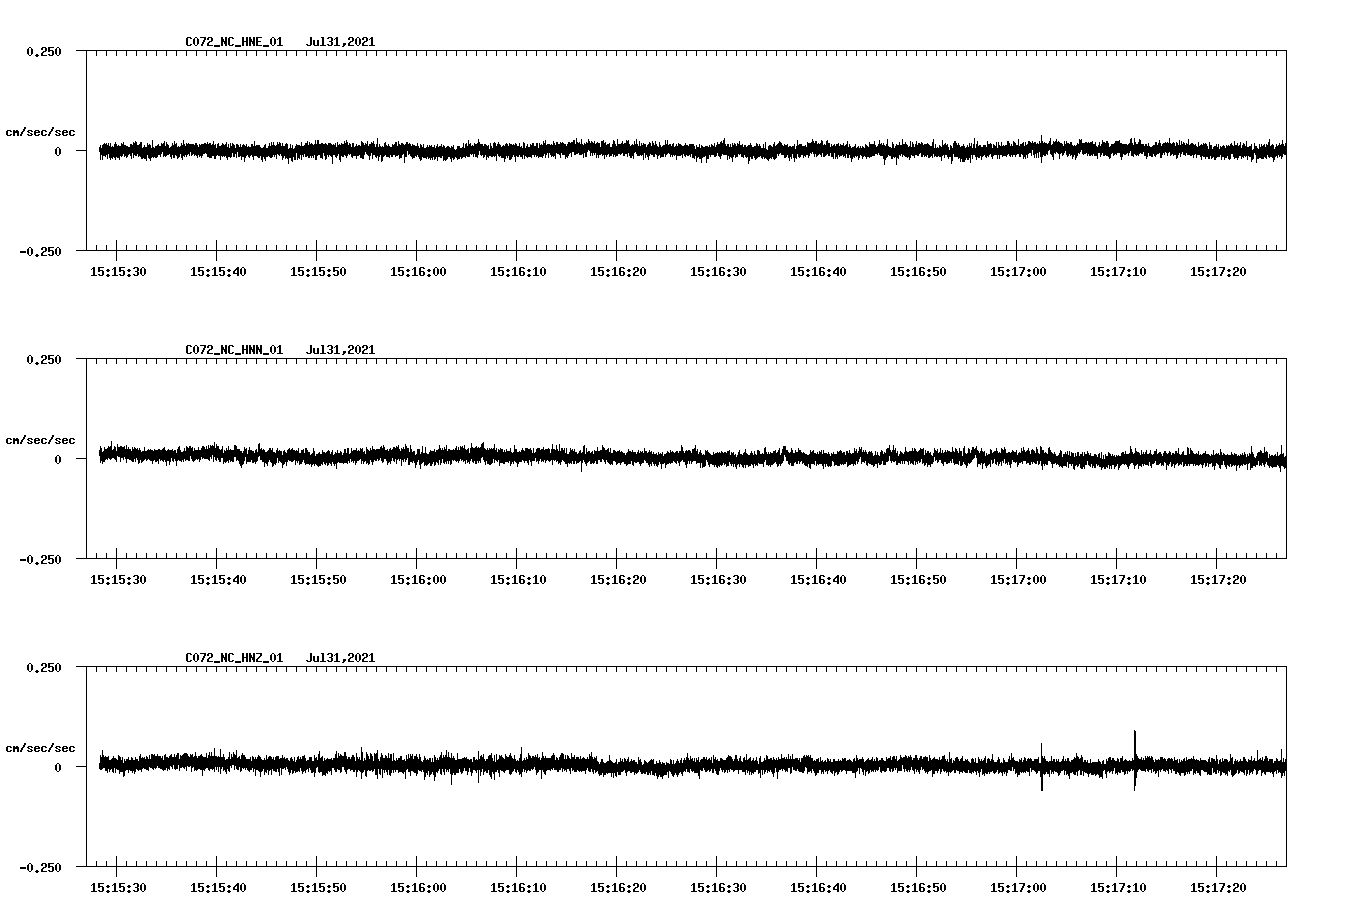
Task: Click the zero axis label on the HNZ plot
Action: pyautogui.click(x=58, y=768)
